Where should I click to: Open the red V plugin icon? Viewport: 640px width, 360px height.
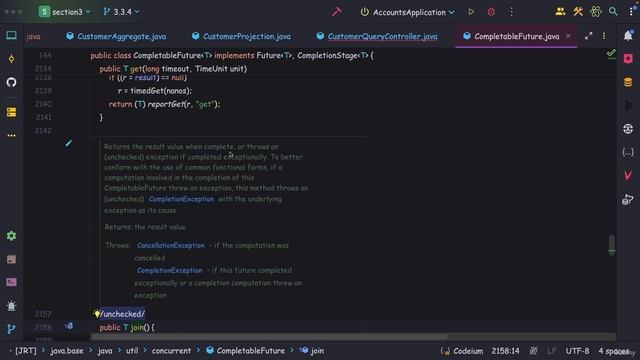628,176
